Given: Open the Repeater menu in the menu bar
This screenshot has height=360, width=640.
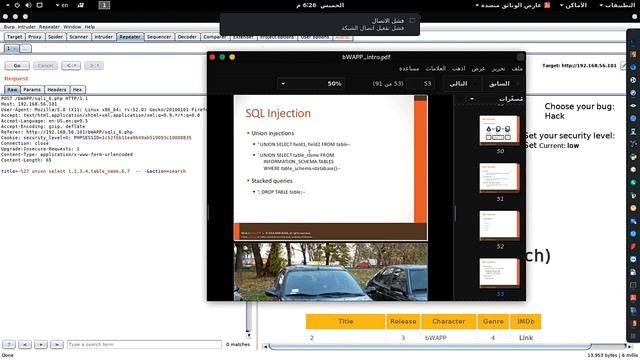Looking at the screenshot, I should point(49,27).
